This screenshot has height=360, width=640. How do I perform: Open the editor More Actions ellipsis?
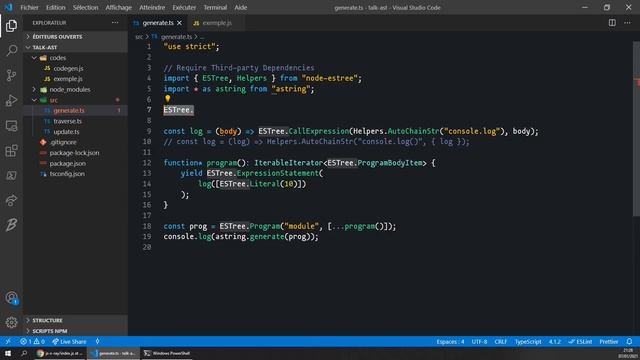(627, 23)
